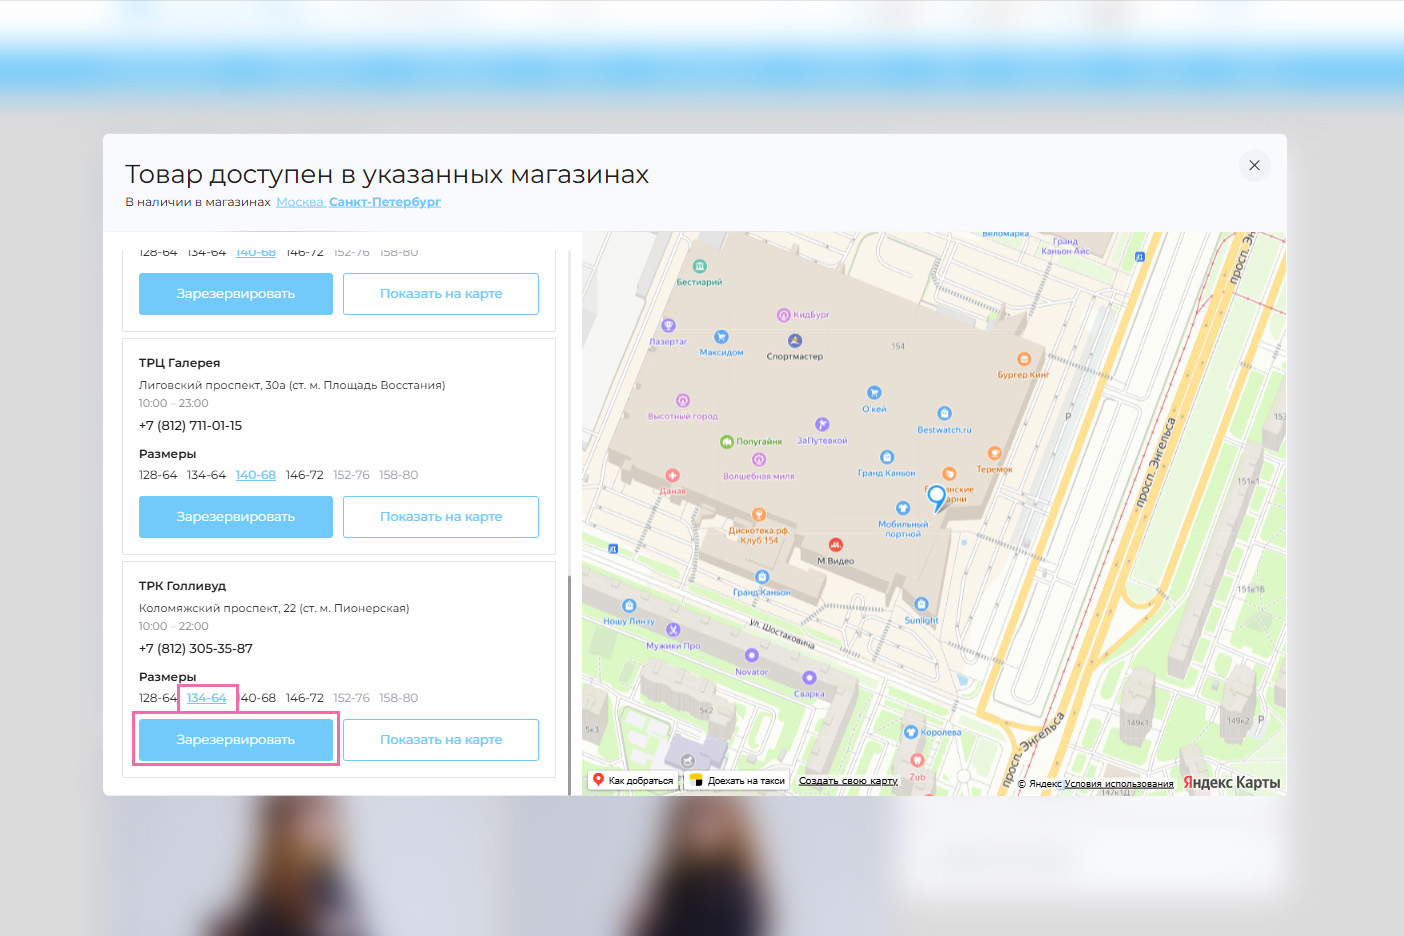The image size is (1404, 936).
Task: Click size 146-72 in ТРК Голливуд
Action: [305, 698]
